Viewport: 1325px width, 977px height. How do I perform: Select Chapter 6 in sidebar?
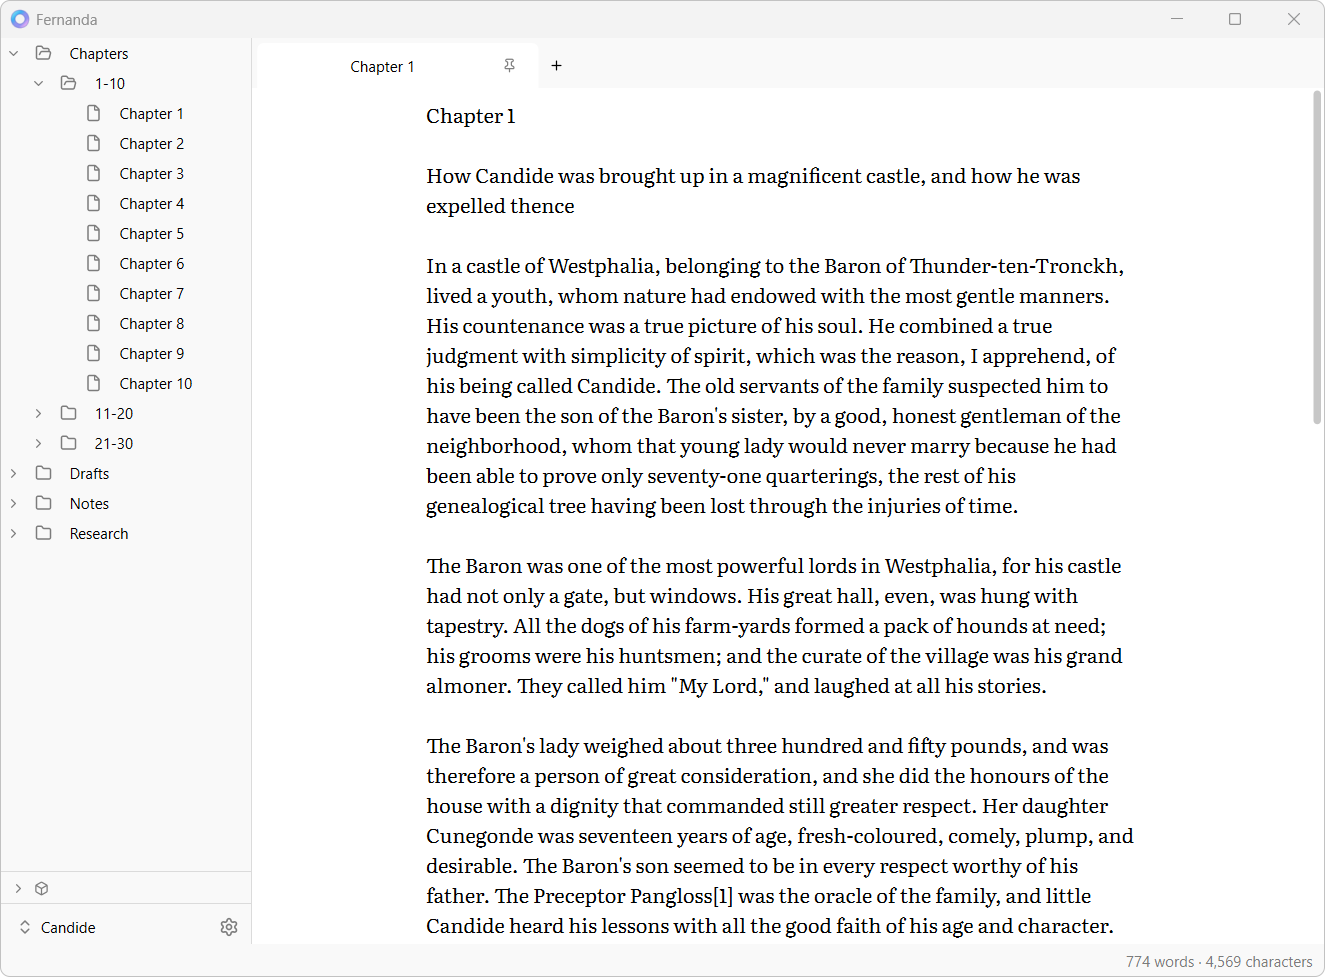tap(151, 263)
